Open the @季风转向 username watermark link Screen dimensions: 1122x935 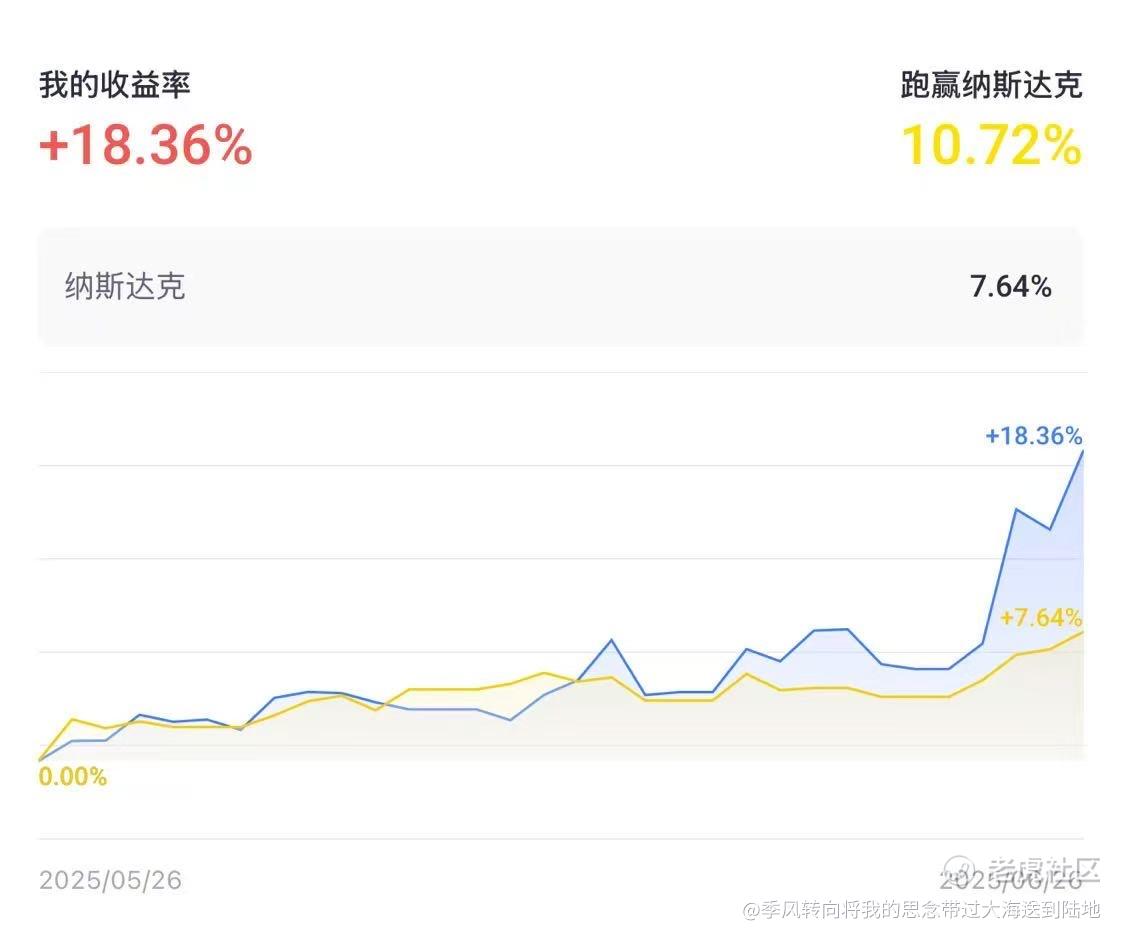922,910
